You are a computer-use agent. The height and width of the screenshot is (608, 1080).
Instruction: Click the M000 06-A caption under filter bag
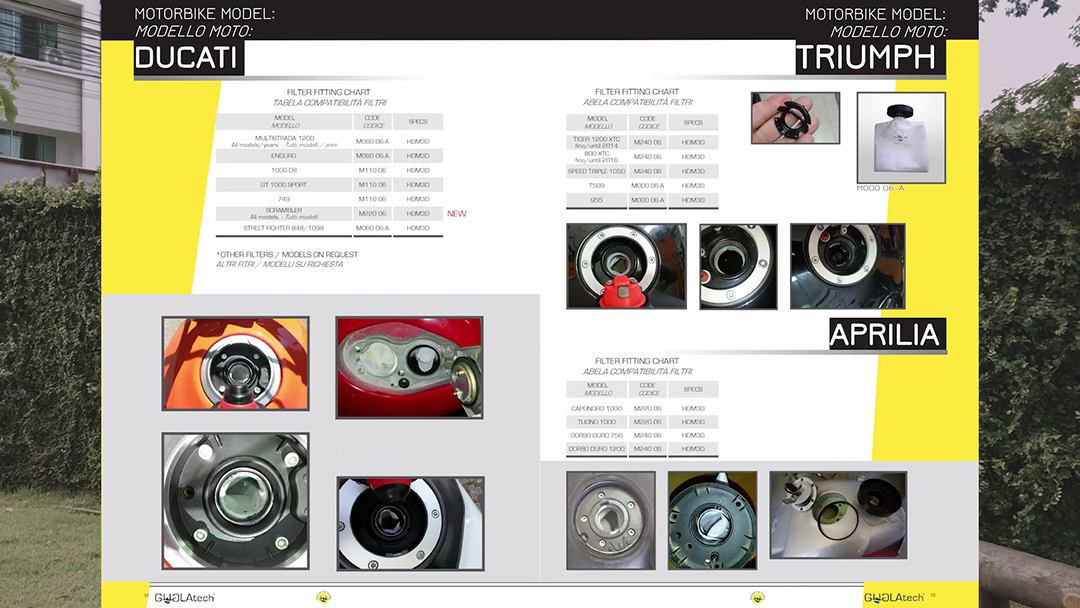[880, 188]
